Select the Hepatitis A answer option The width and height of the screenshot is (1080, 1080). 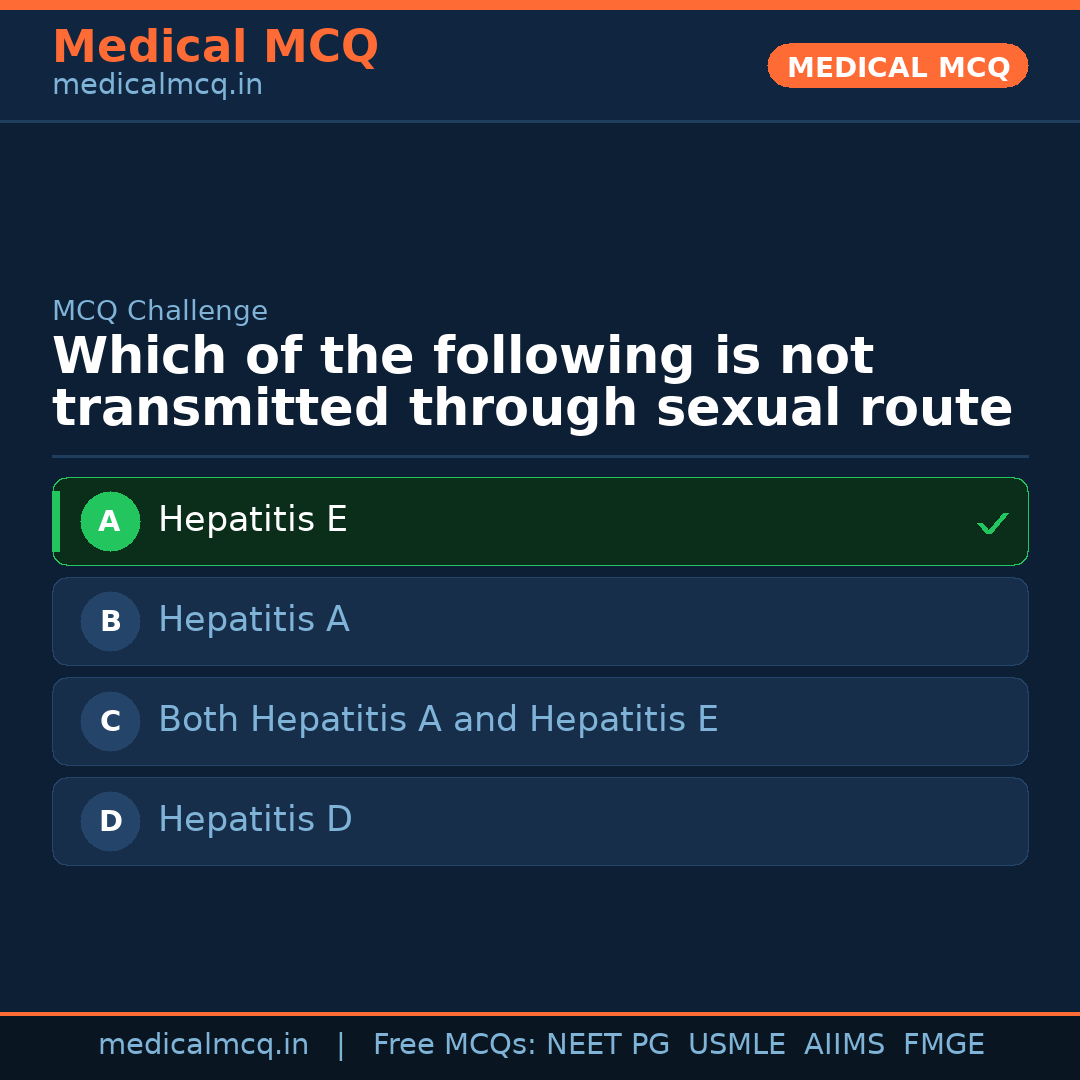(254, 620)
